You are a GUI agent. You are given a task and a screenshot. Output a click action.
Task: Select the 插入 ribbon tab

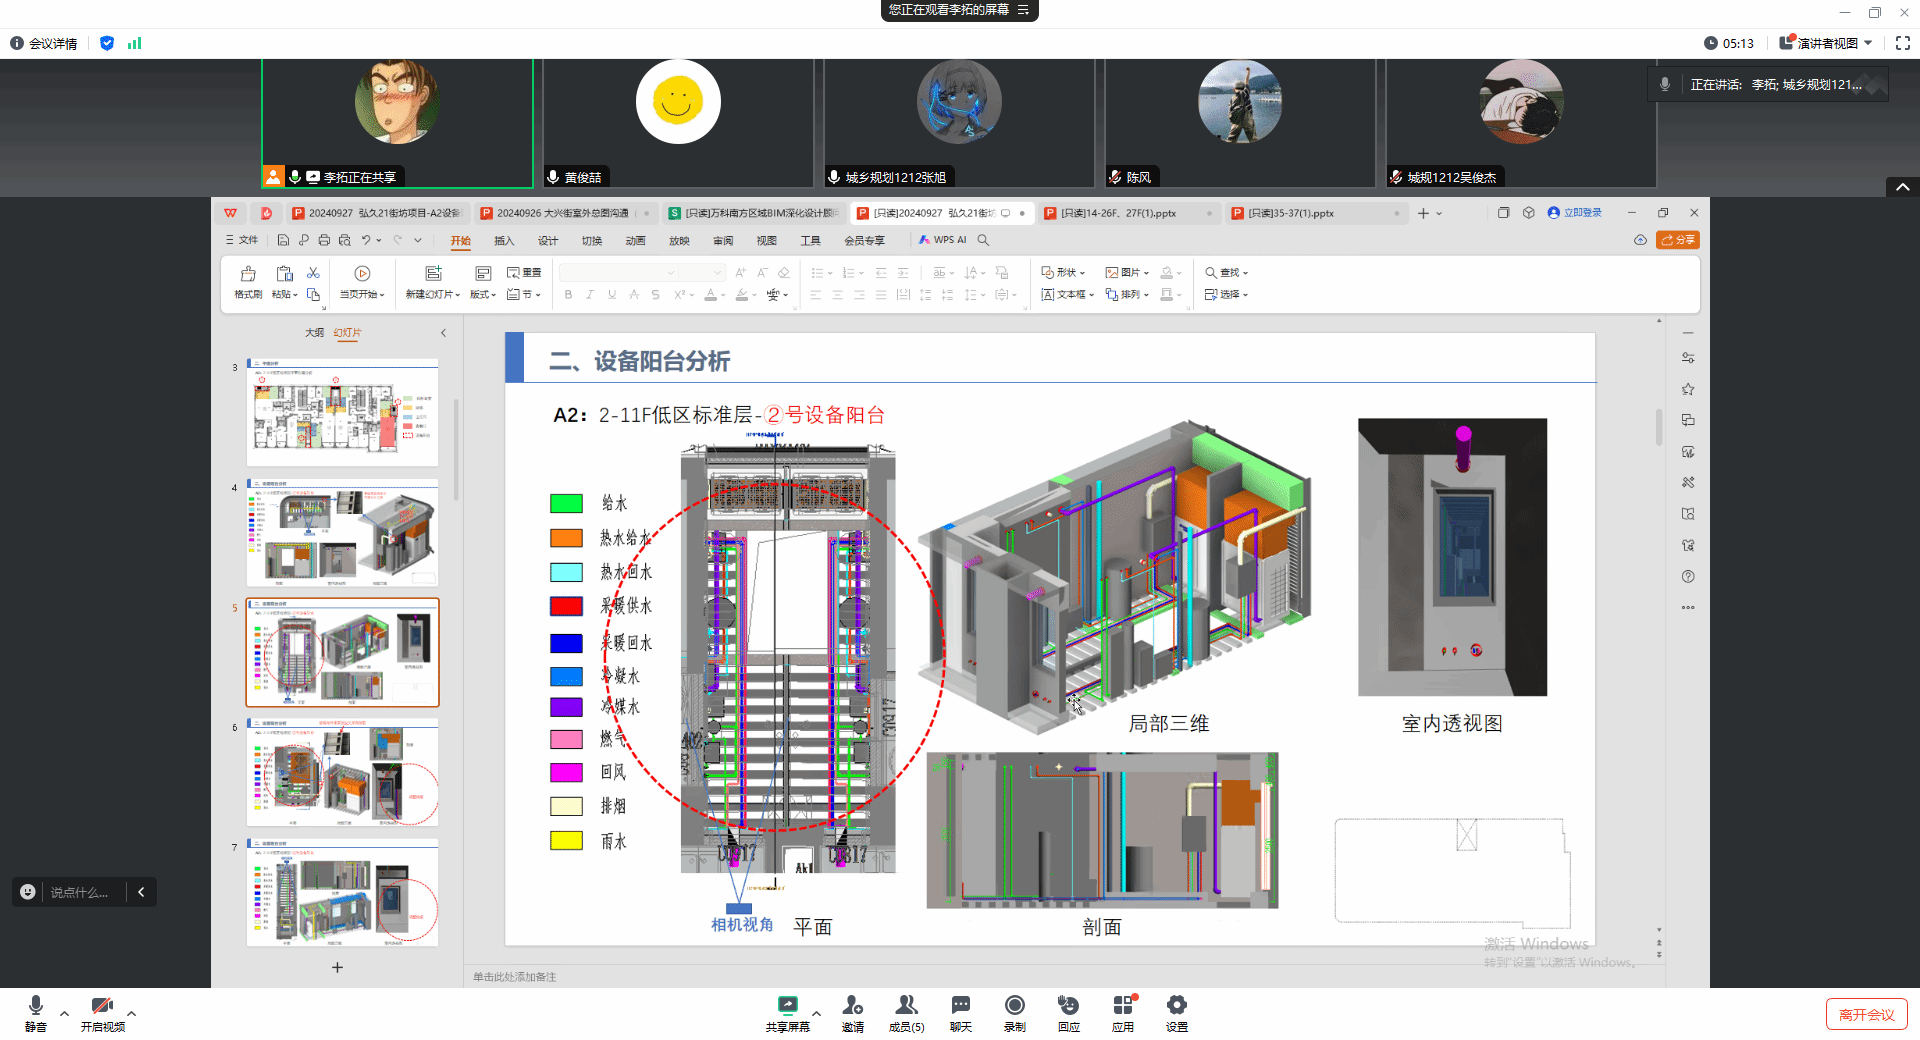[x=504, y=241]
